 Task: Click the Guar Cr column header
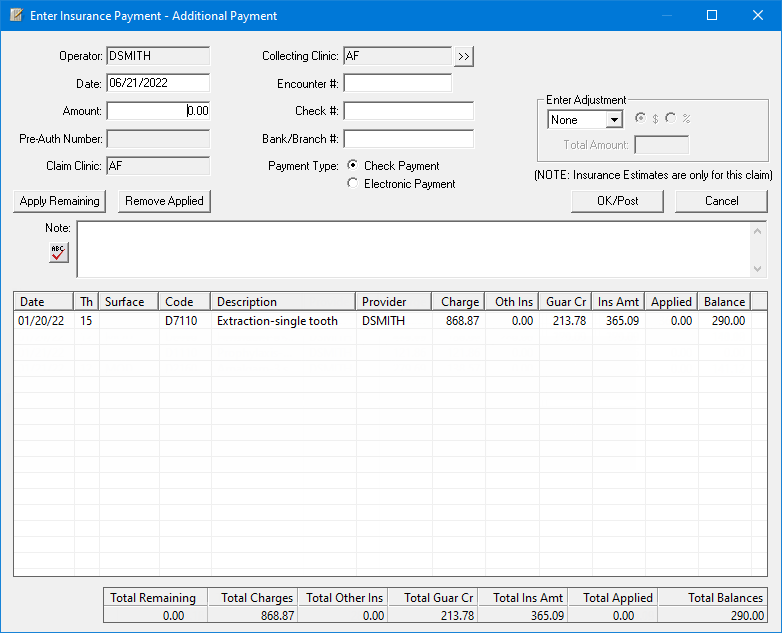(x=566, y=302)
